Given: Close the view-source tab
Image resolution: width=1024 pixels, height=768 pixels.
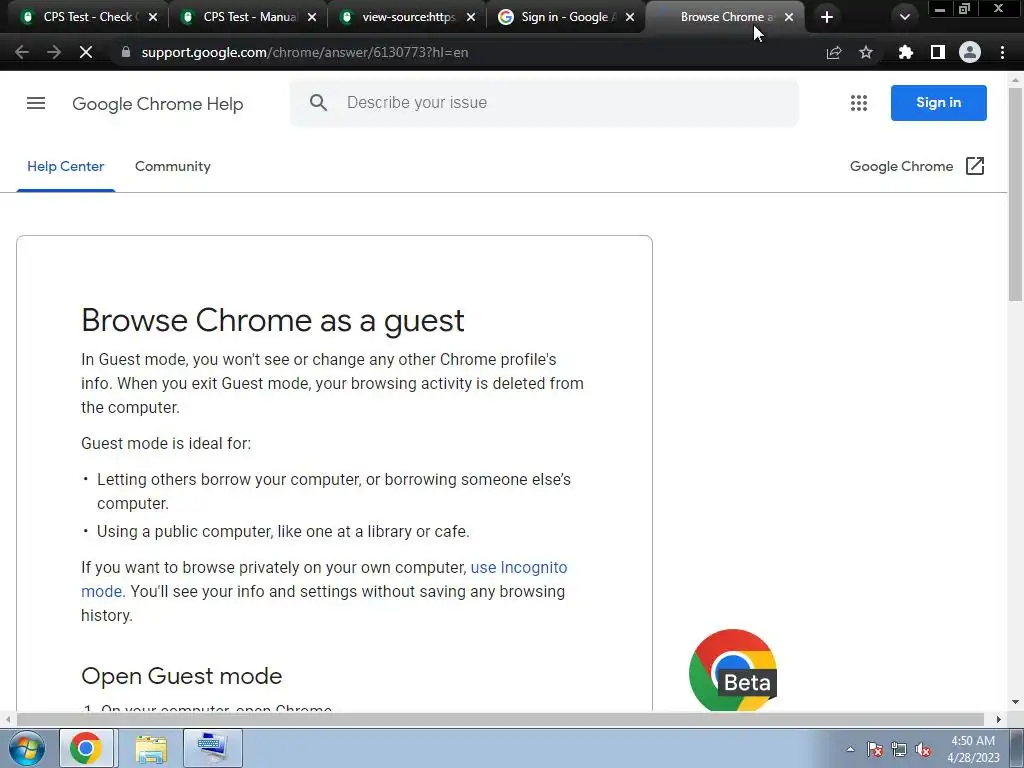Looking at the screenshot, I should coord(471,17).
